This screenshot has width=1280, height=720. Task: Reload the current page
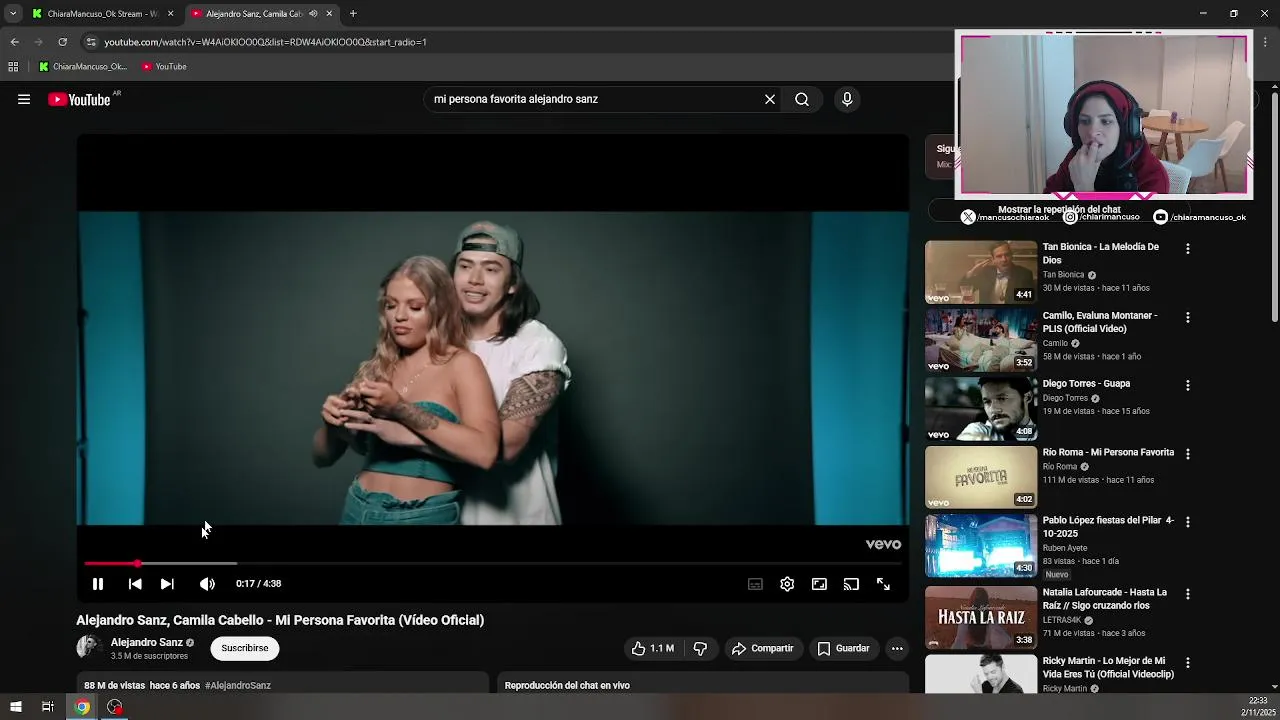pos(62,42)
